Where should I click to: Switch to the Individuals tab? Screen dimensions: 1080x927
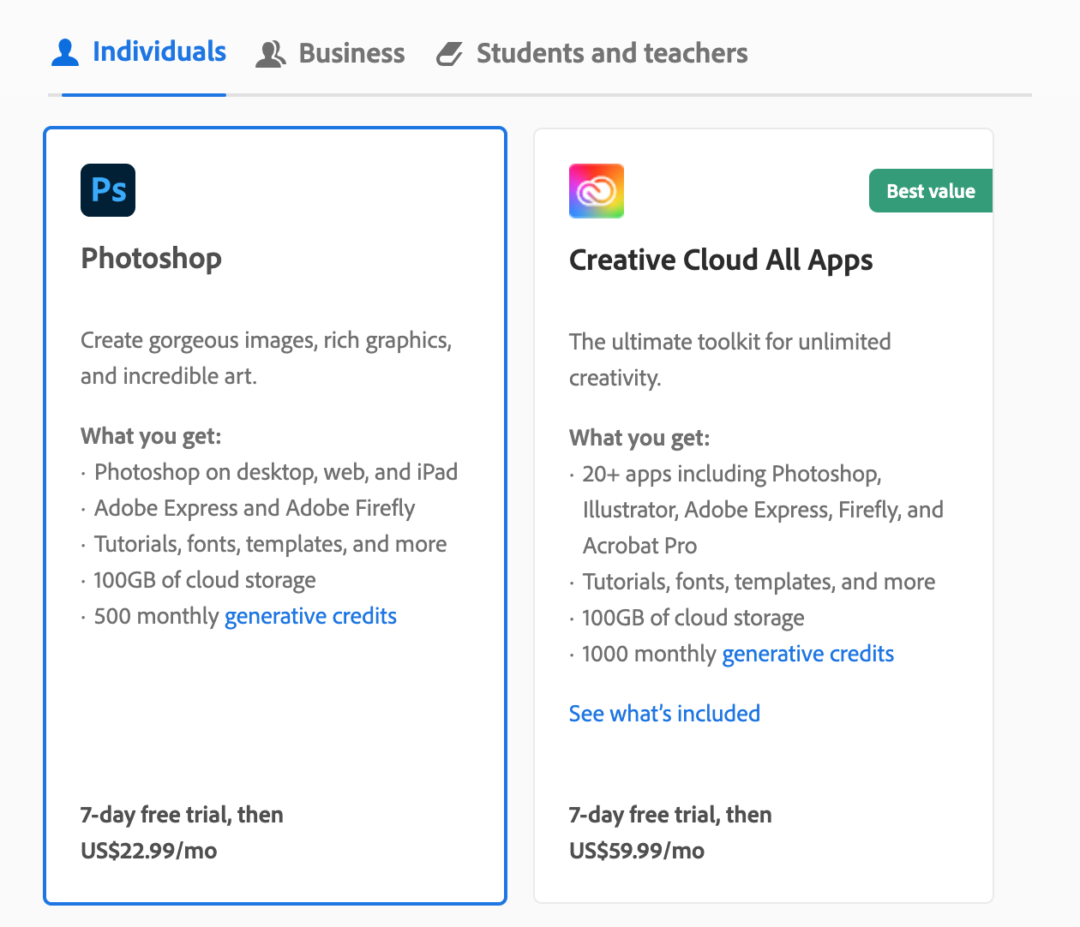[138, 52]
